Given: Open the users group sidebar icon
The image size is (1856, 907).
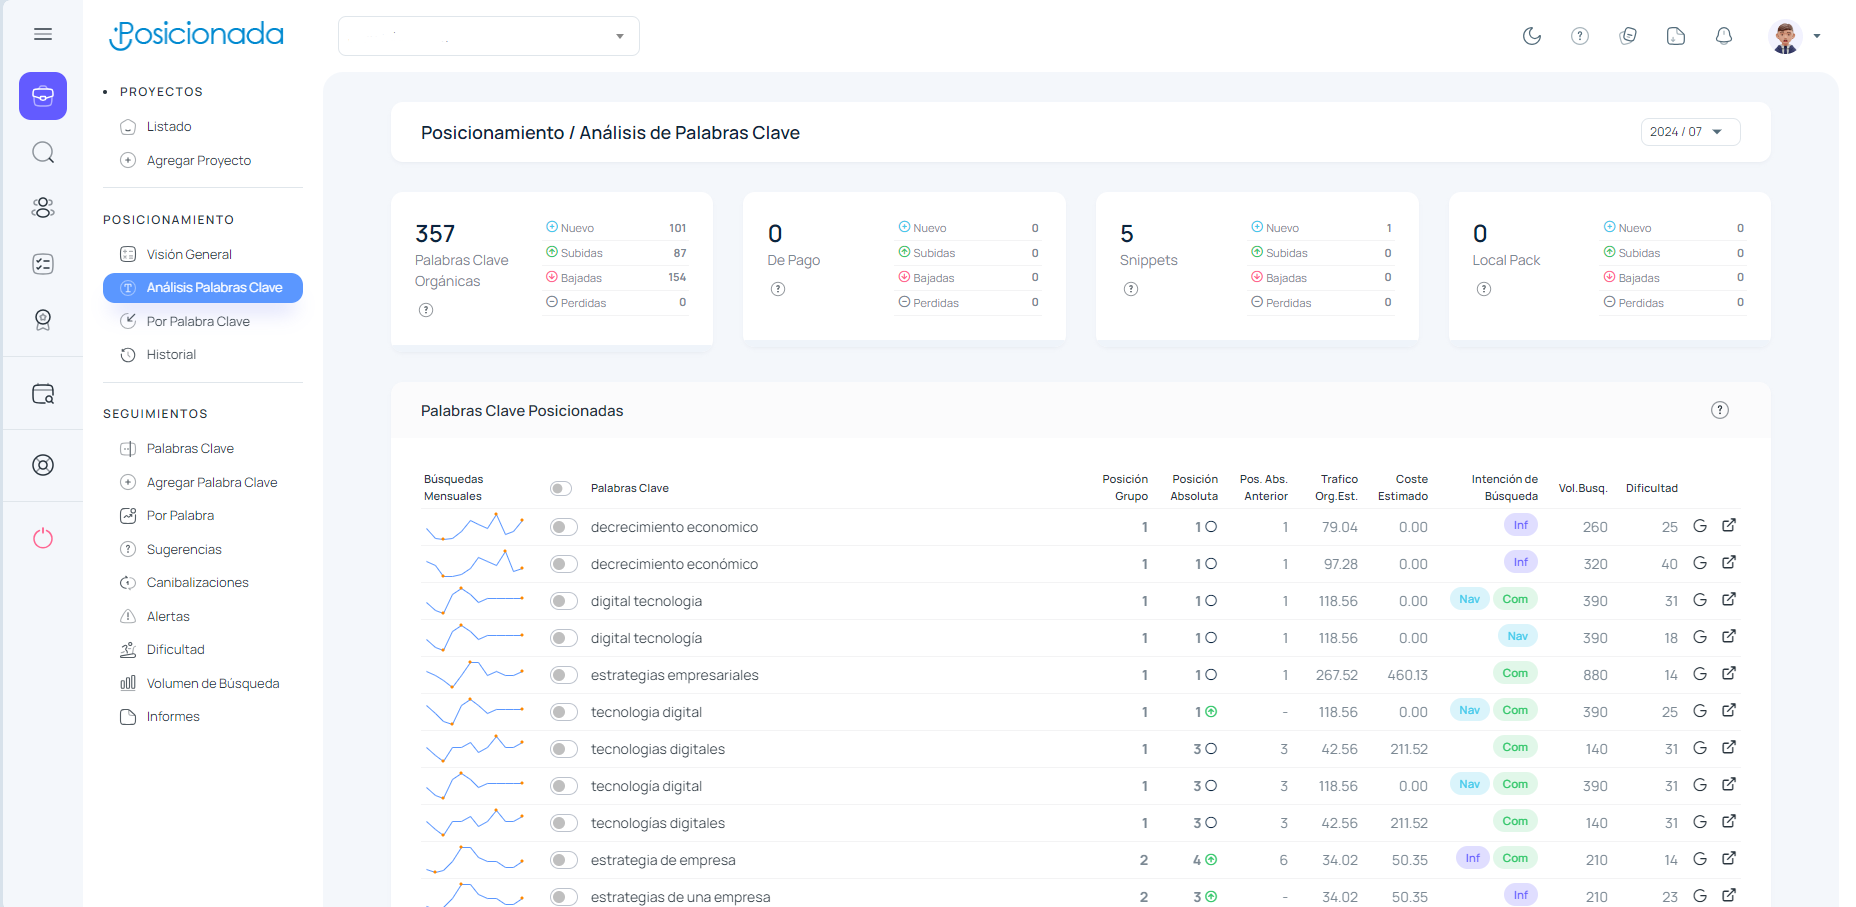Looking at the screenshot, I should pos(43,208).
